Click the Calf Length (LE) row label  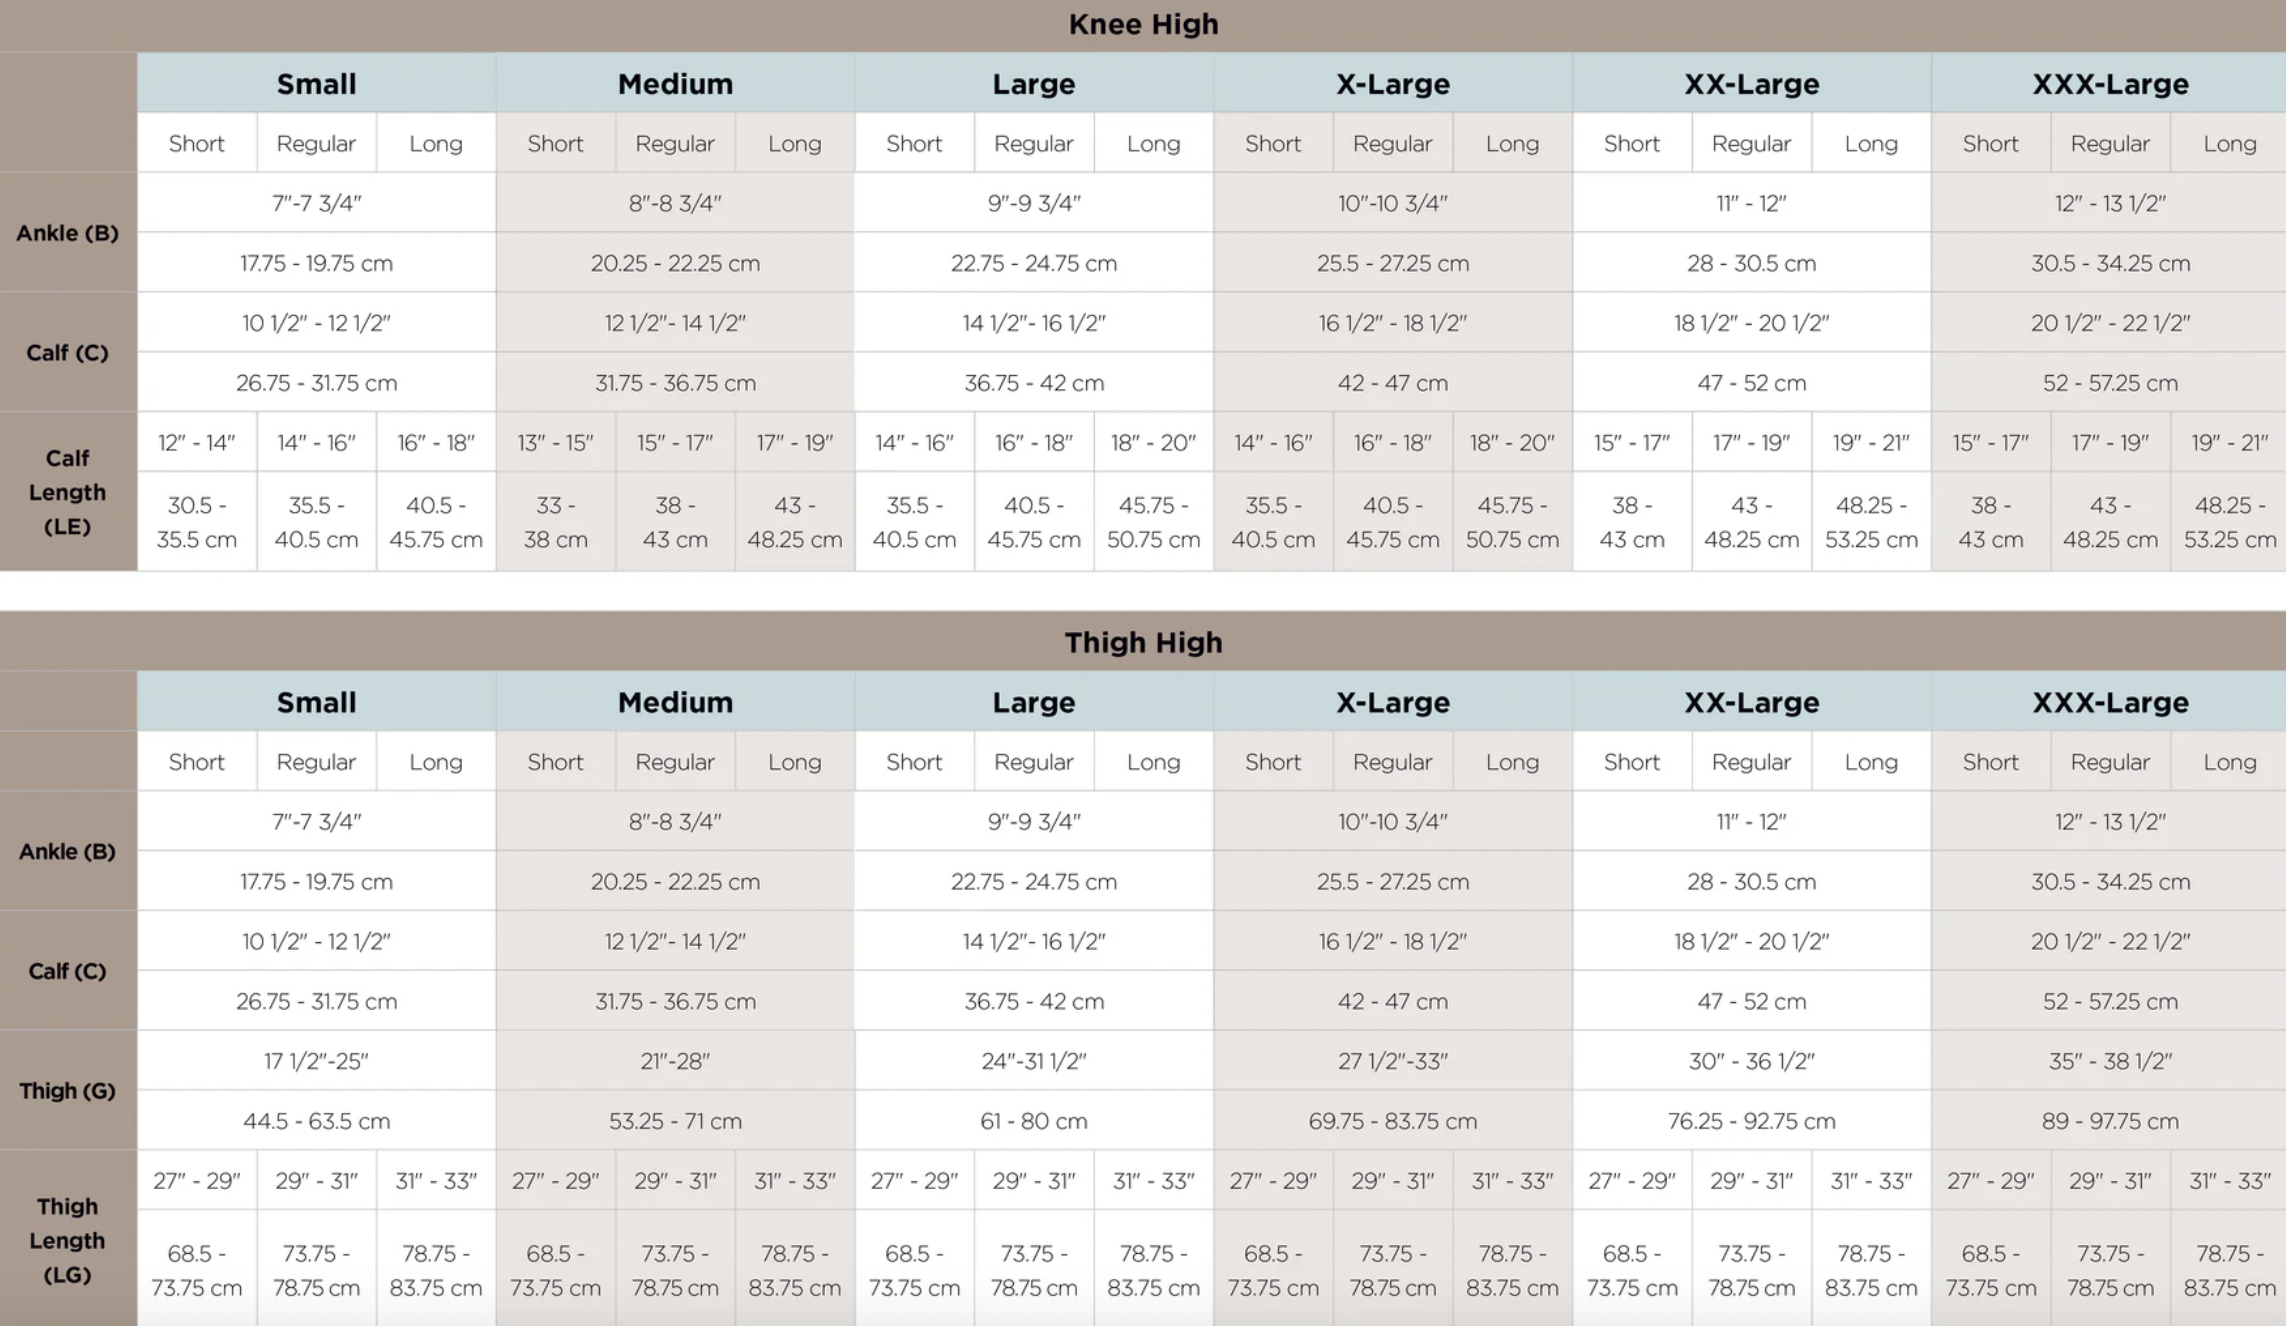coord(67,492)
